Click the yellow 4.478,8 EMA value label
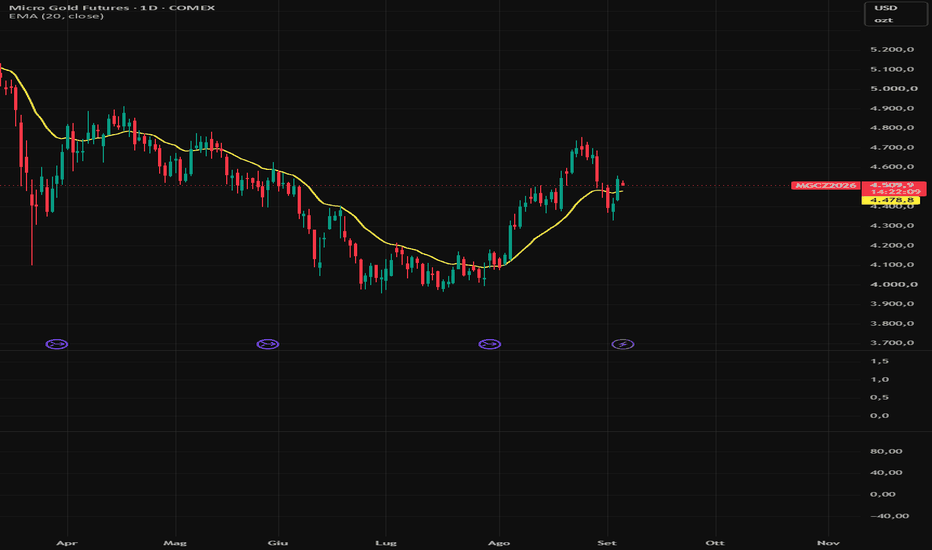Screen dimensions: 932x550 point(890,200)
